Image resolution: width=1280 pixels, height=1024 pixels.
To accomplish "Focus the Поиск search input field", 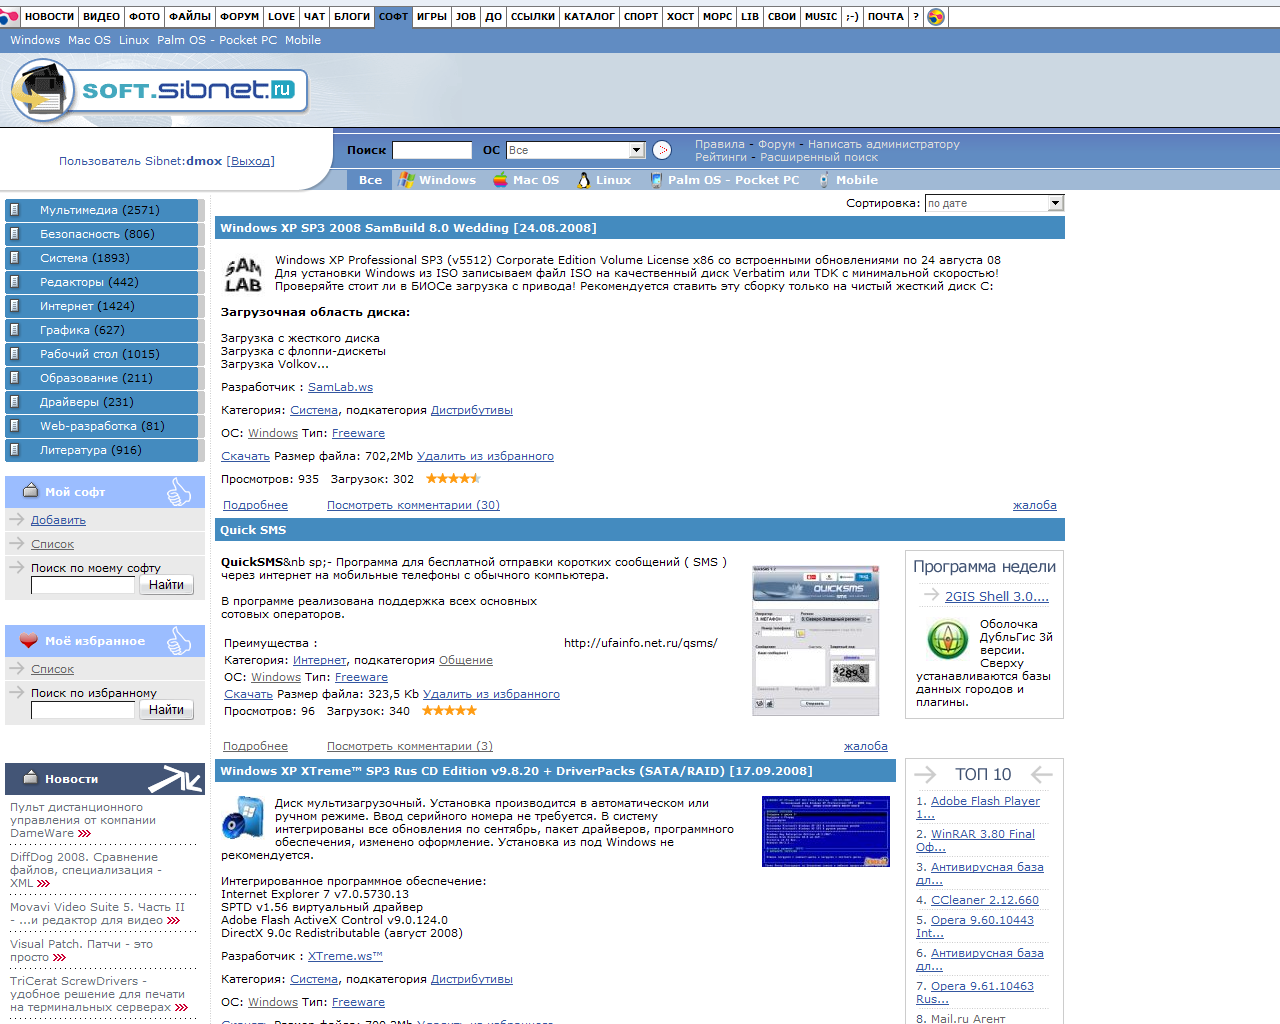I will [432, 150].
